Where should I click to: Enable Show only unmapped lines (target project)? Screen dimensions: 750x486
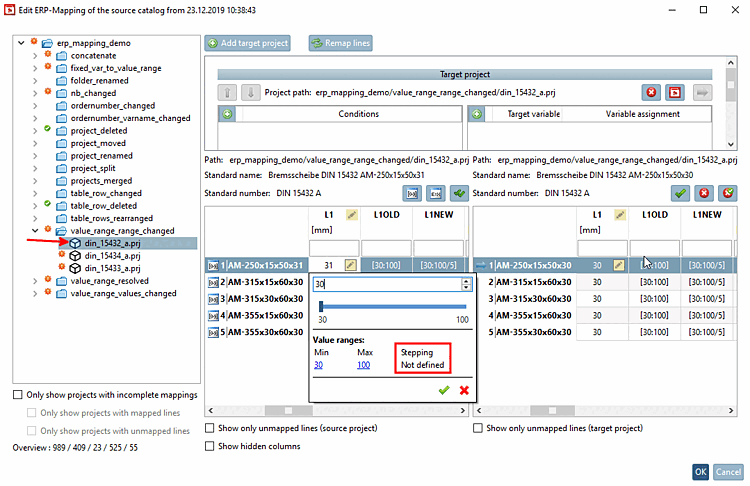(x=478, y=428)
